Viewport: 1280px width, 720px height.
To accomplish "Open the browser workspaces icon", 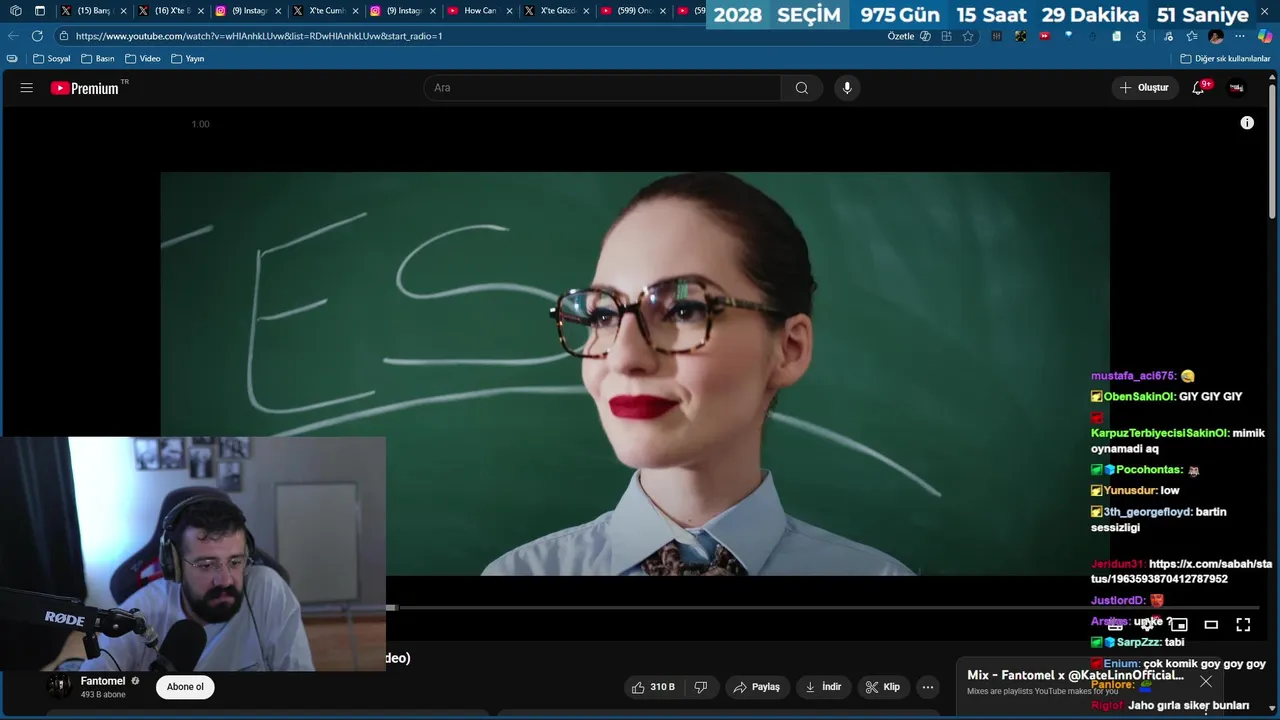I will click(x=15, y=11).
